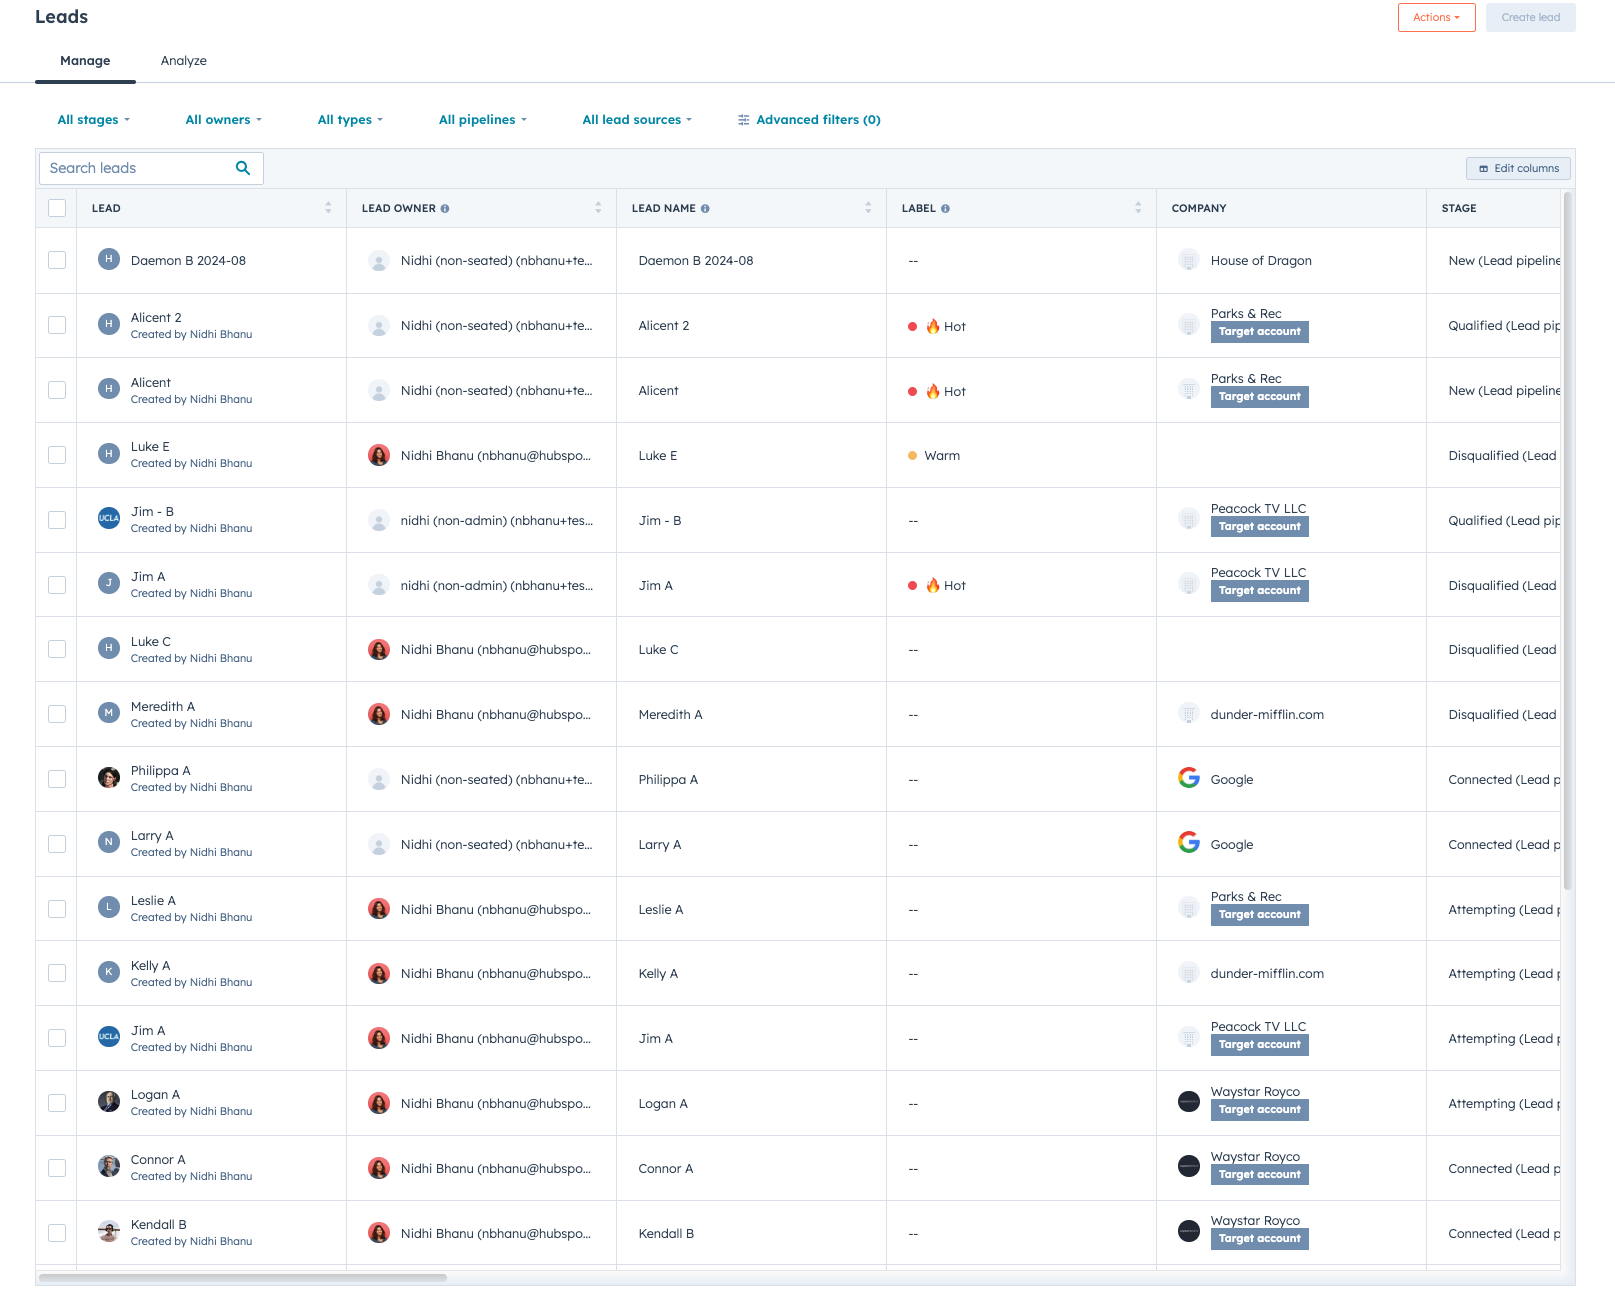Click Philippa A's profile photo avatar
1615x1290 pixels.
coord(109,777)
